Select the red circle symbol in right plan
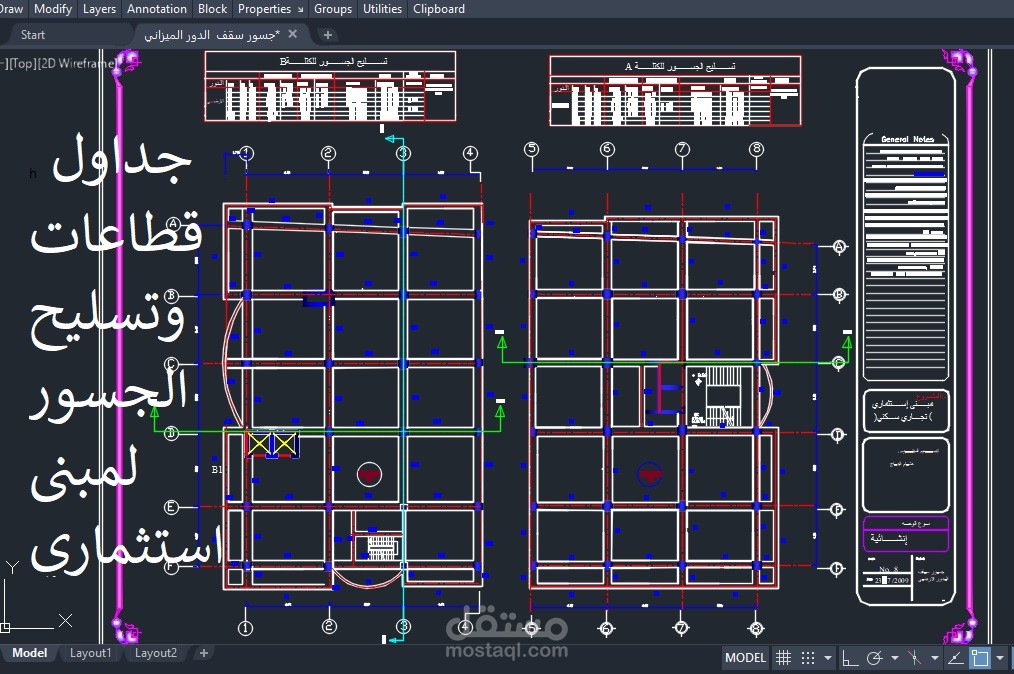The width and height of the screenshot is (1014, 674). pos(649,475)
